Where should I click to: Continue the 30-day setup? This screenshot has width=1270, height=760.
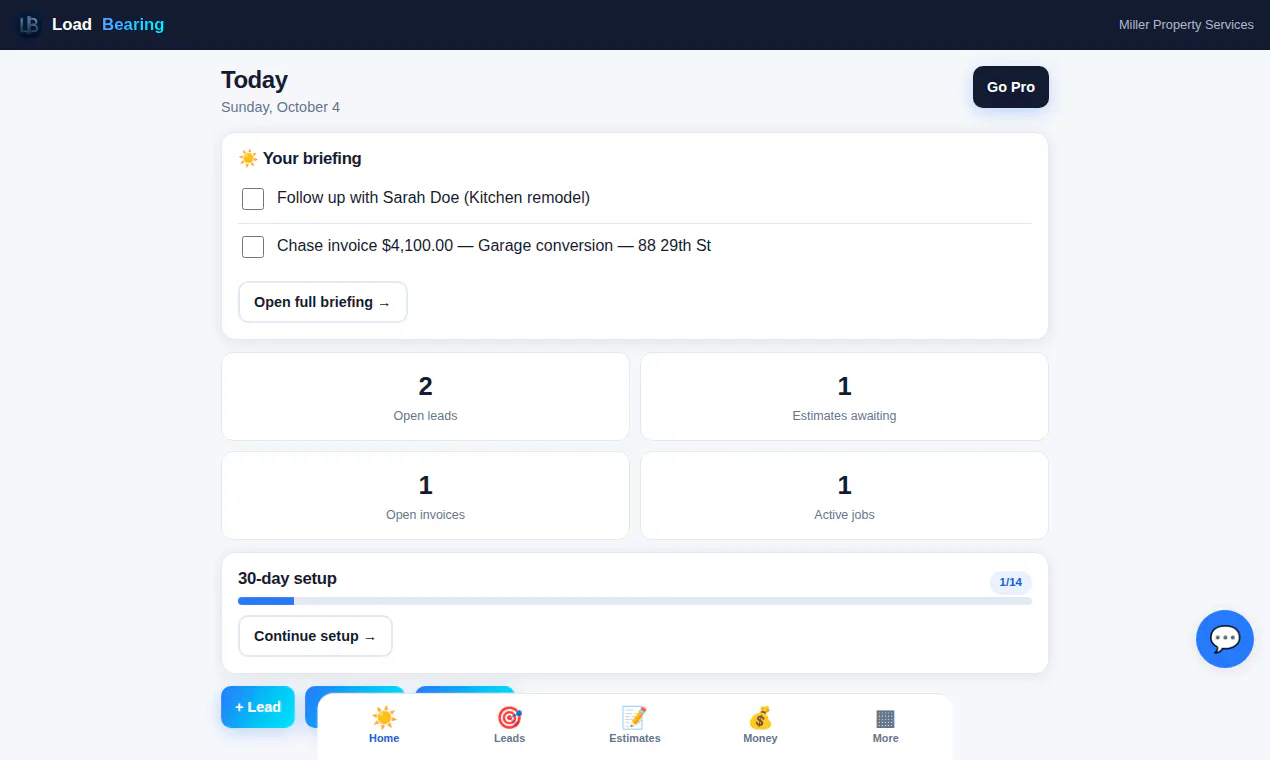click(315, 636)
